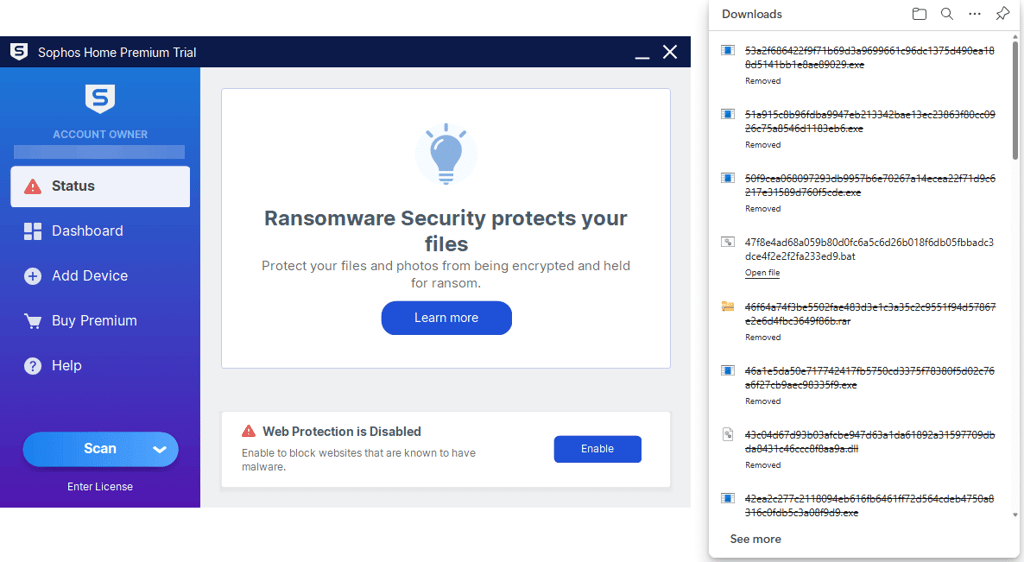This screenshot has height=562, width=1024.
Task: Open more options in Downloads panel
Action: [974, 14]
